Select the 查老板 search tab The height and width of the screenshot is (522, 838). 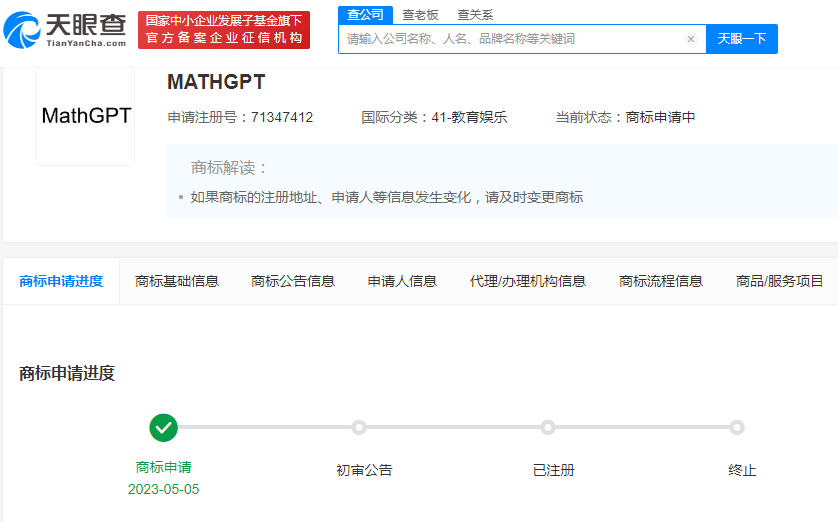coord(421,15)
